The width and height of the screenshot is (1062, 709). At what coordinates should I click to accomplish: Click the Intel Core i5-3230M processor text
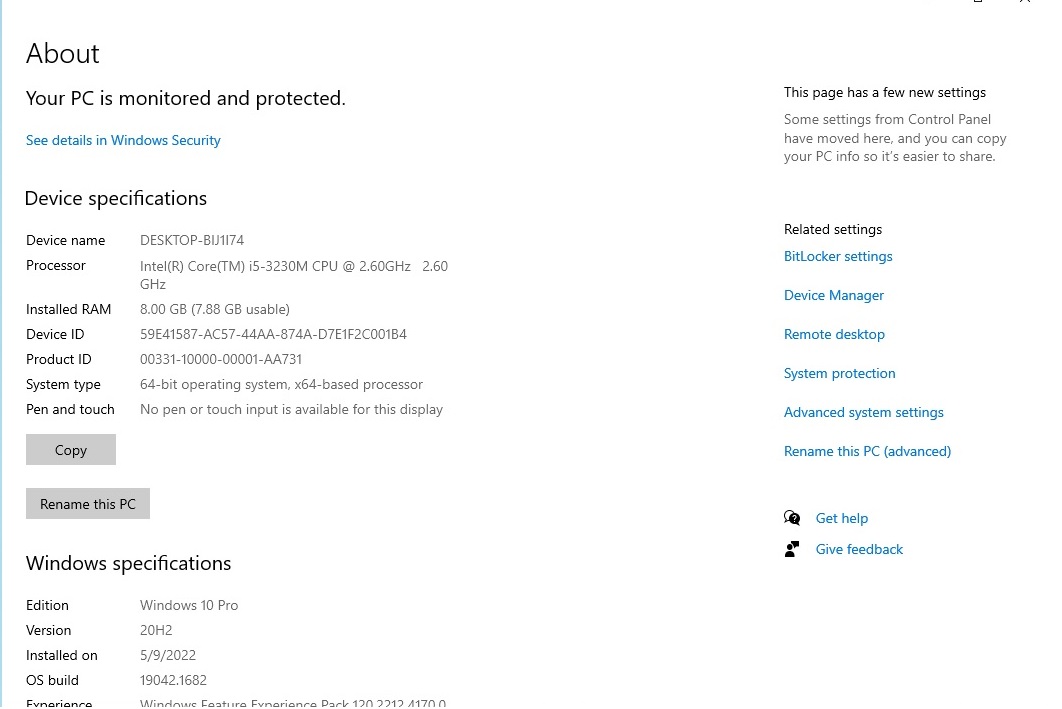coord(275,266)
